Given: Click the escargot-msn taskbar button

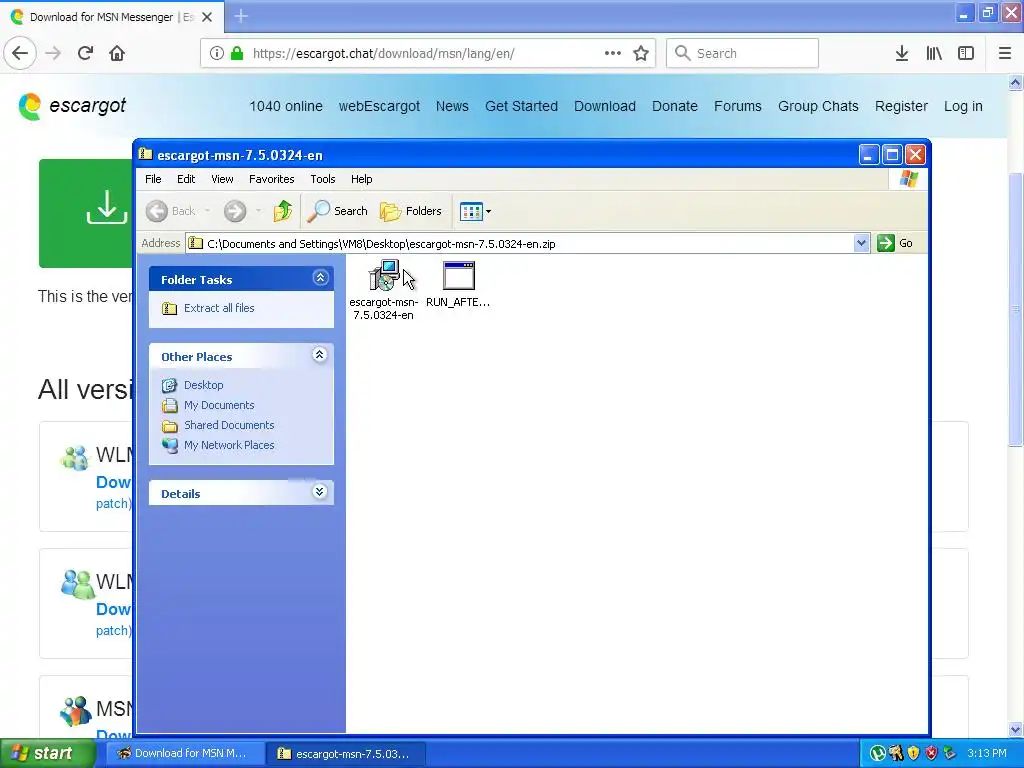Looking at the screenshot, I should (345, 753).
